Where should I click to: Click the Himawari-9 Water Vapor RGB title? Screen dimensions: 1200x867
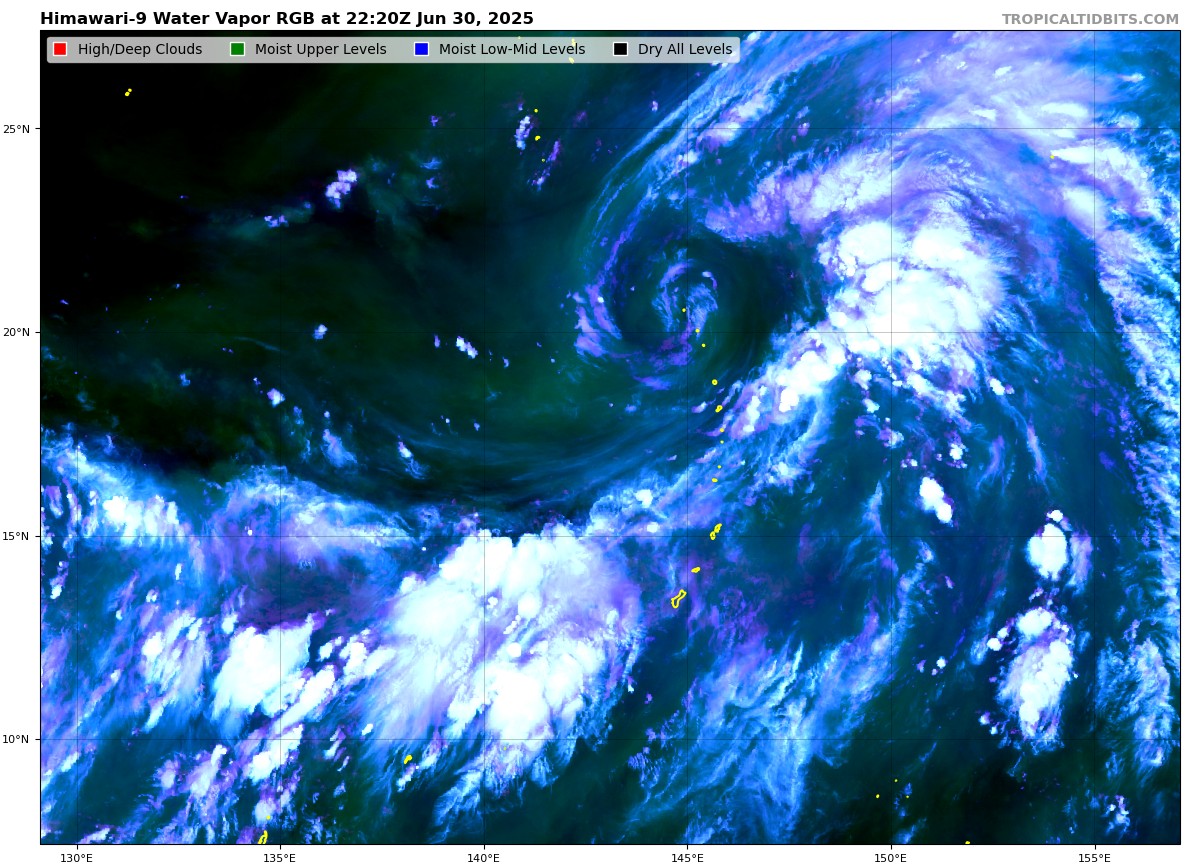click(x=287, y=19)
